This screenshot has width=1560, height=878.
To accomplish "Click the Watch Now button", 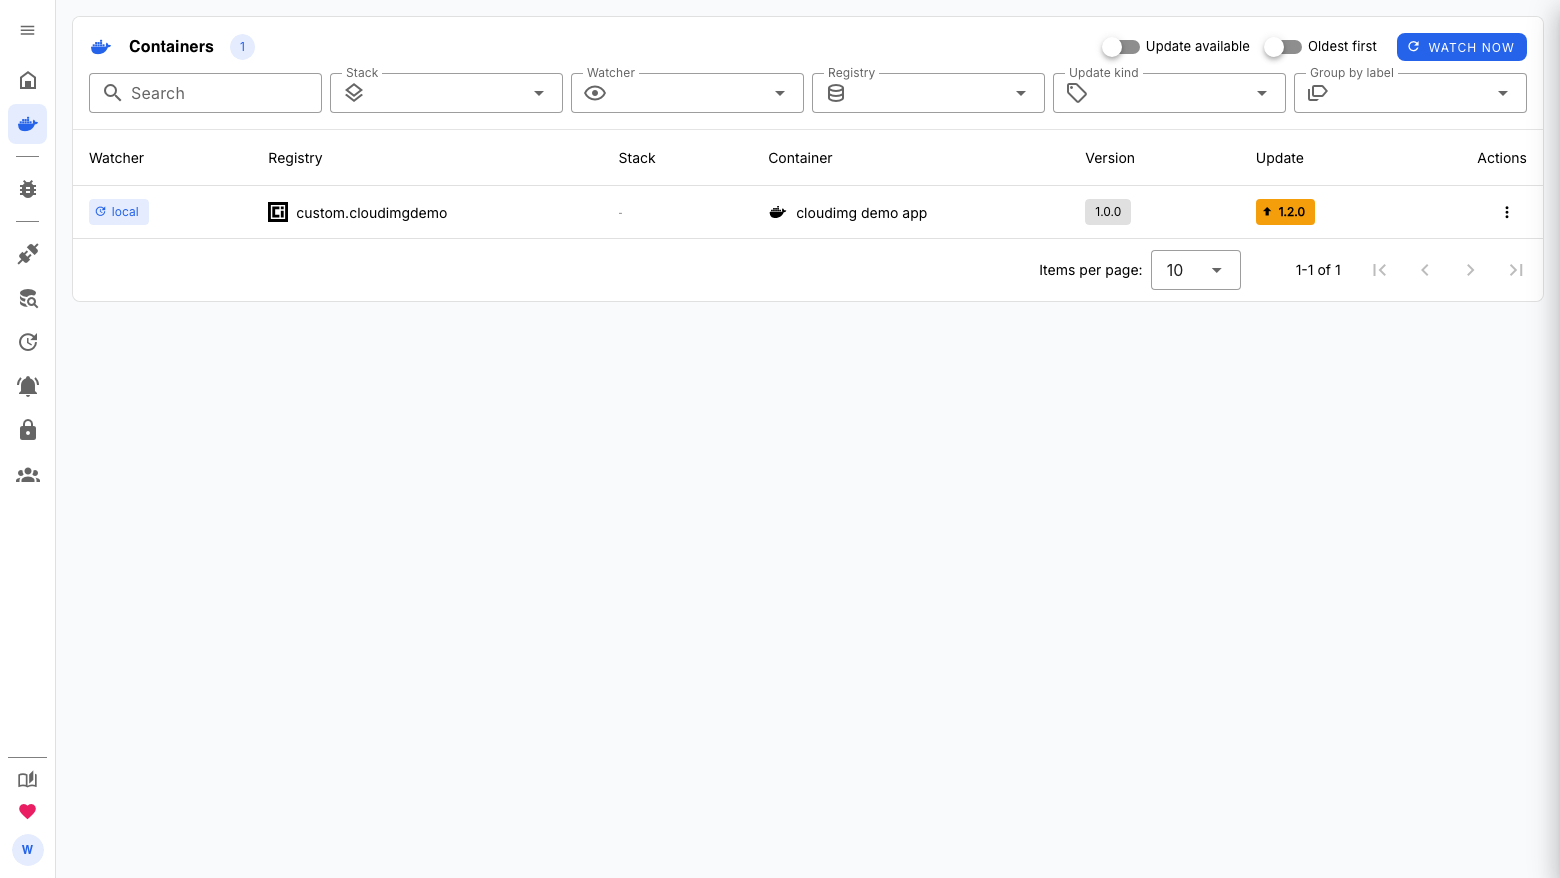I will (1462, 47).
